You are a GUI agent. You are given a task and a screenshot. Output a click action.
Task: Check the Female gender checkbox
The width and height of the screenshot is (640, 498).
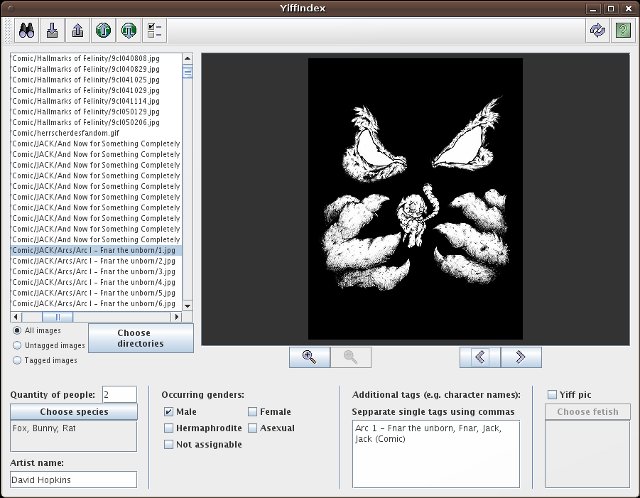(252, 411)
